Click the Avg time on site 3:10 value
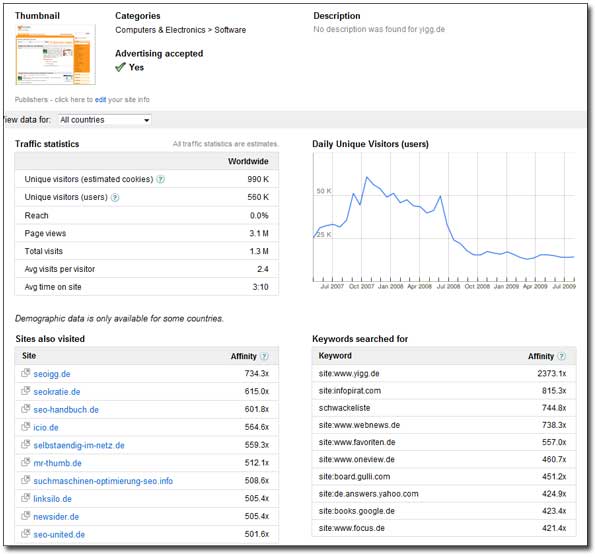595x557 pixels. (x=261, y=287)
